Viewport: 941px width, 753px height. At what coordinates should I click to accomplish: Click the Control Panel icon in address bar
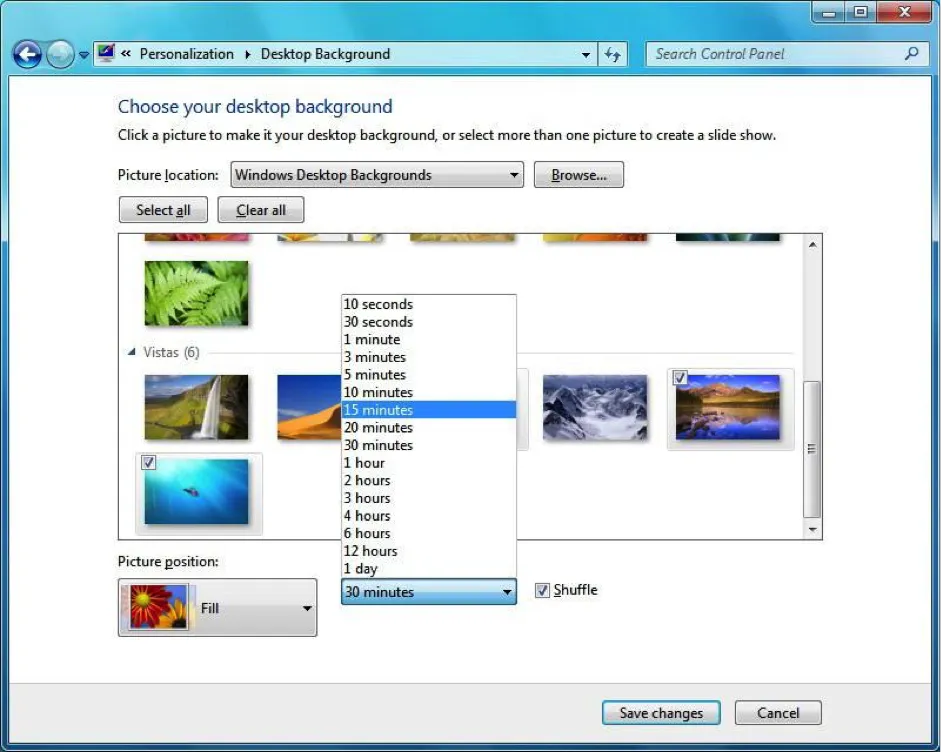pyautogui.click(x=106, y=54)
